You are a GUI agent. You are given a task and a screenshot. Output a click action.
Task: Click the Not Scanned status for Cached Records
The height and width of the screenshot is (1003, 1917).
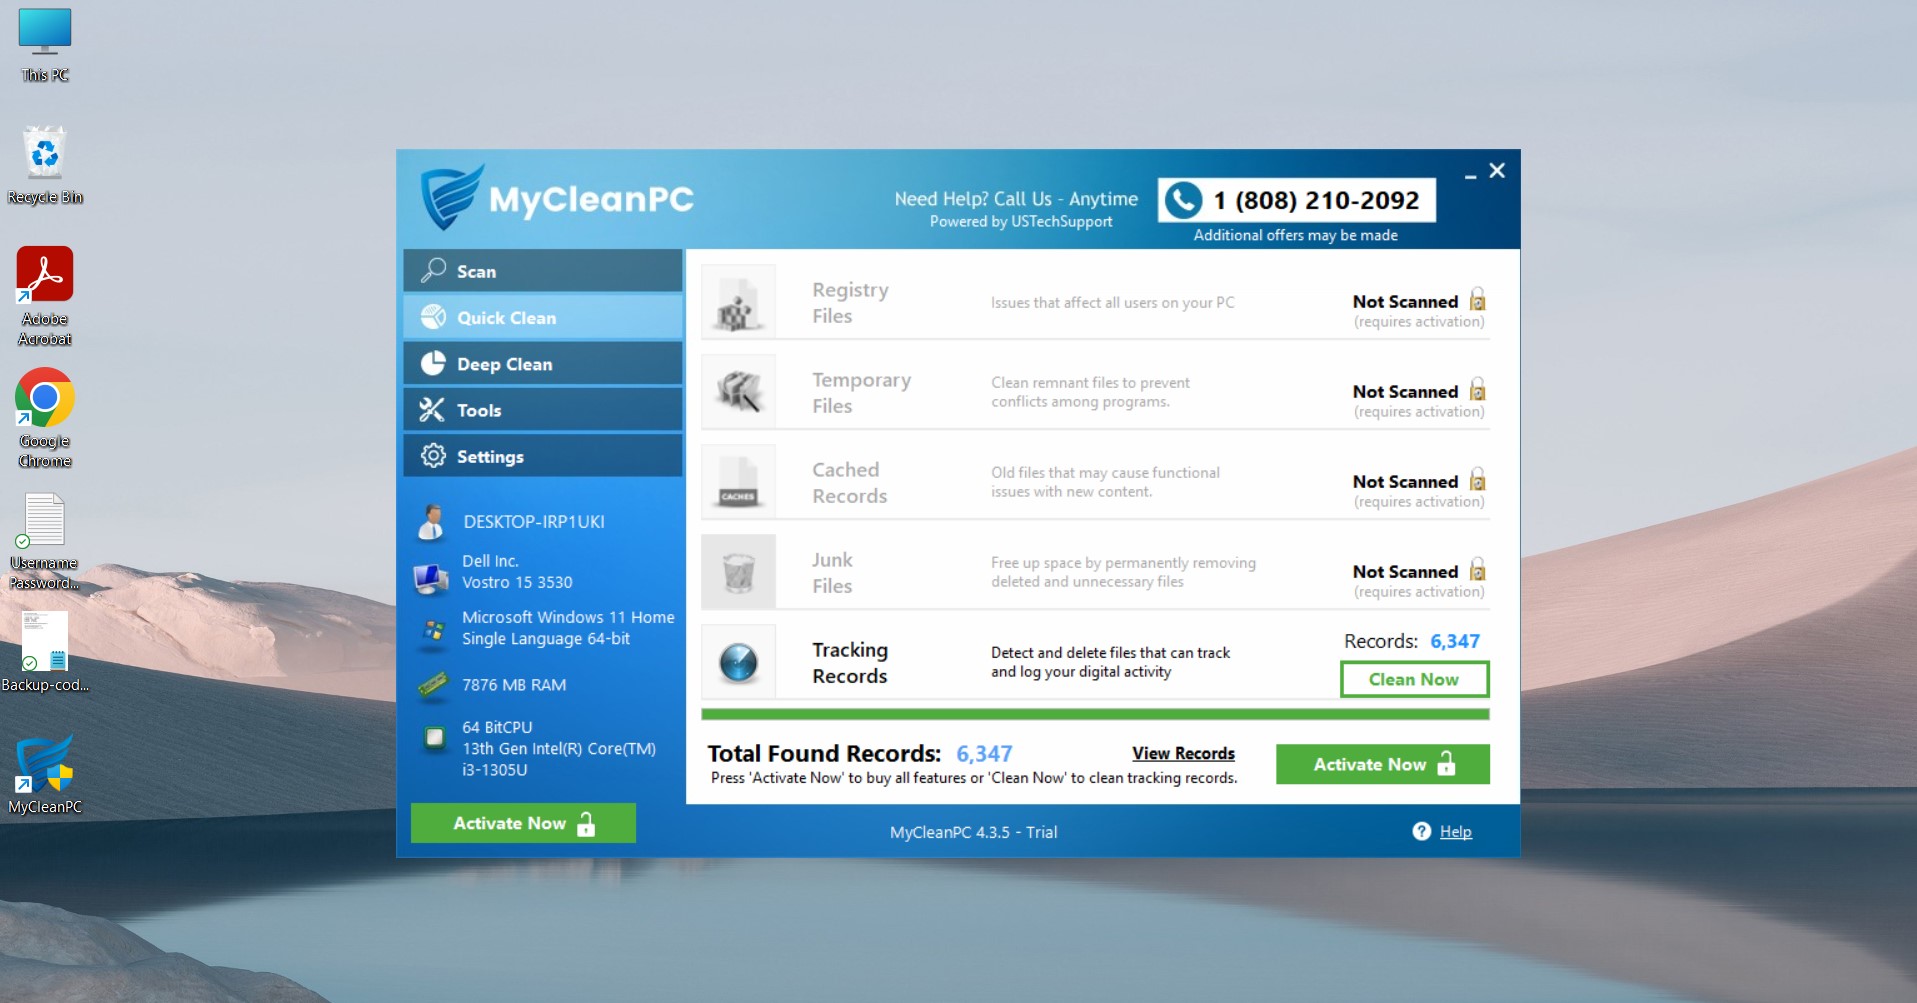(x=1405, y=481)
